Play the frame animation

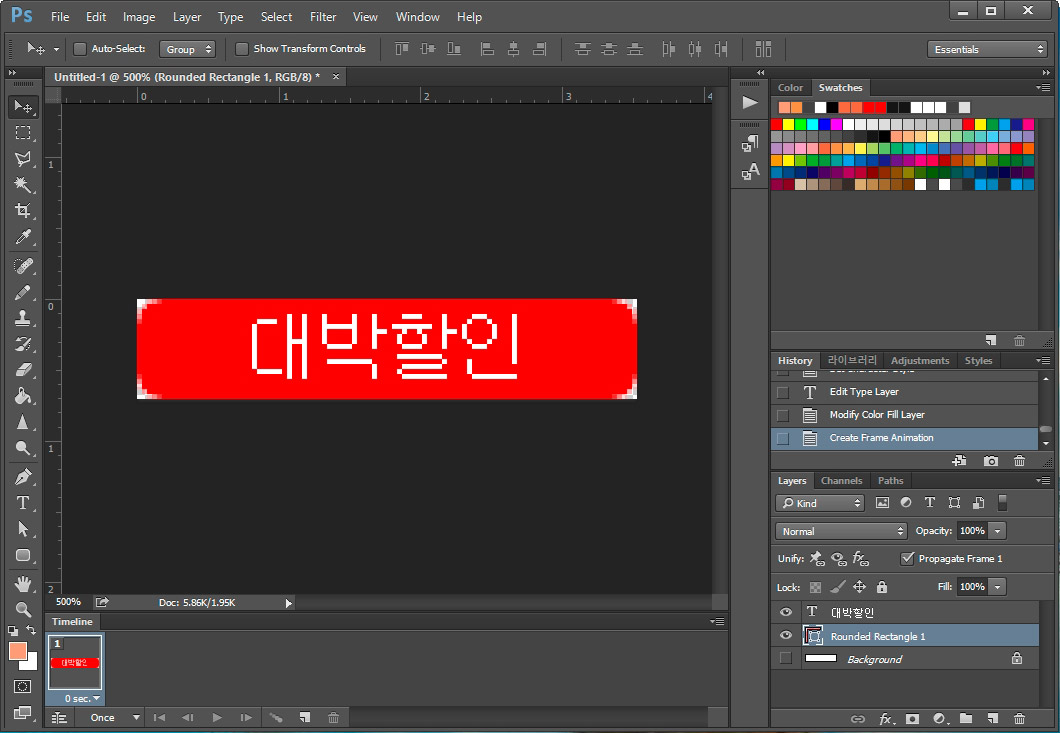pyautogui.click(x=217, y=717)
